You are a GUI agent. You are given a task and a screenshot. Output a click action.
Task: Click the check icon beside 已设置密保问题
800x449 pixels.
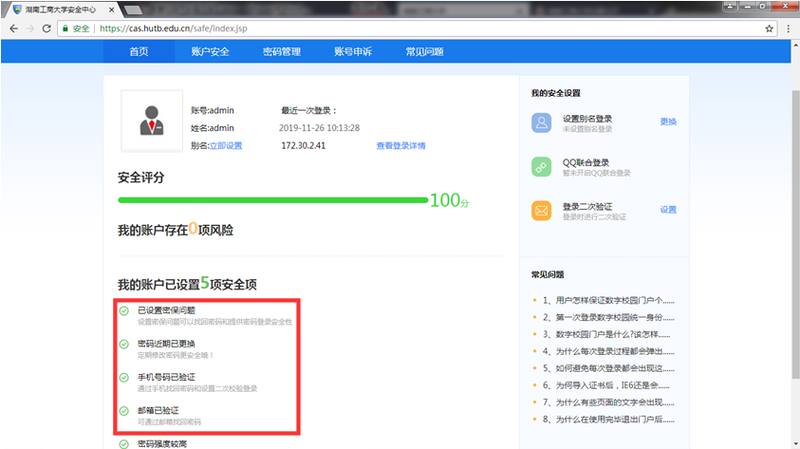[x=124, y=311]
